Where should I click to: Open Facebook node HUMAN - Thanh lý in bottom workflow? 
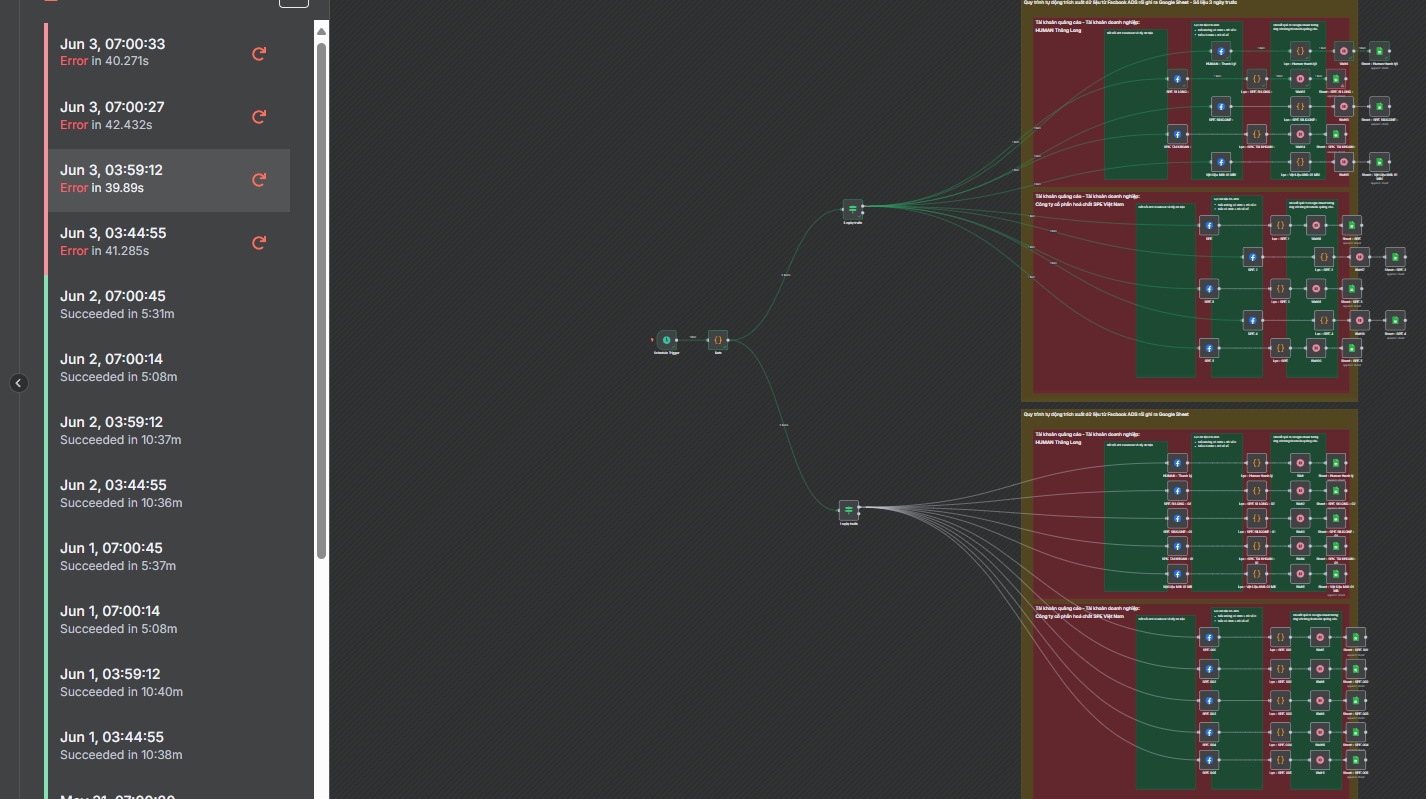[x=1177, y=463]
